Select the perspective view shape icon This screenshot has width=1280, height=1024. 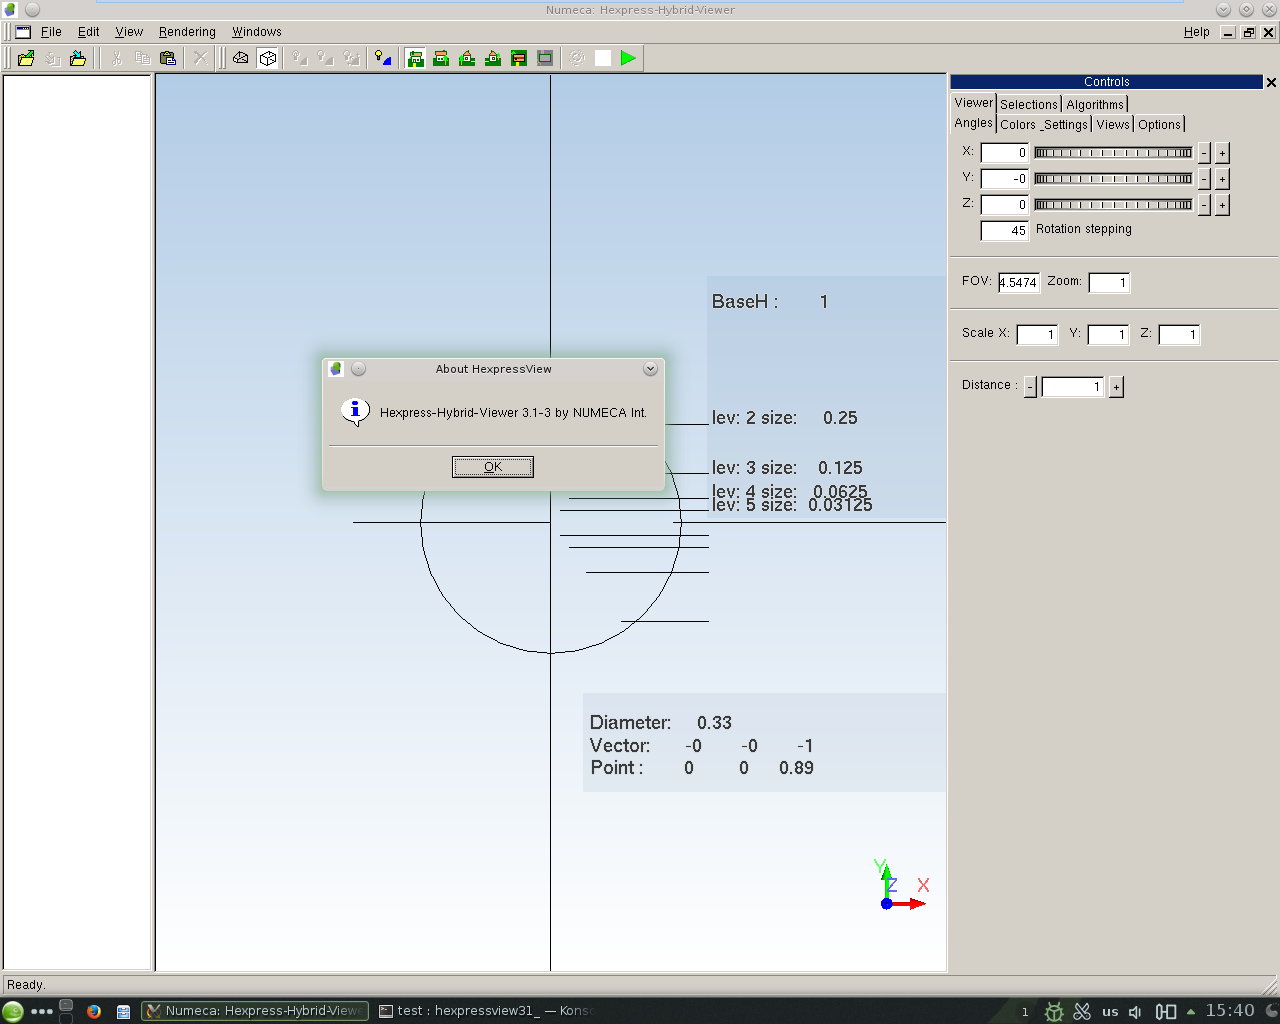[x=241, y=58]
